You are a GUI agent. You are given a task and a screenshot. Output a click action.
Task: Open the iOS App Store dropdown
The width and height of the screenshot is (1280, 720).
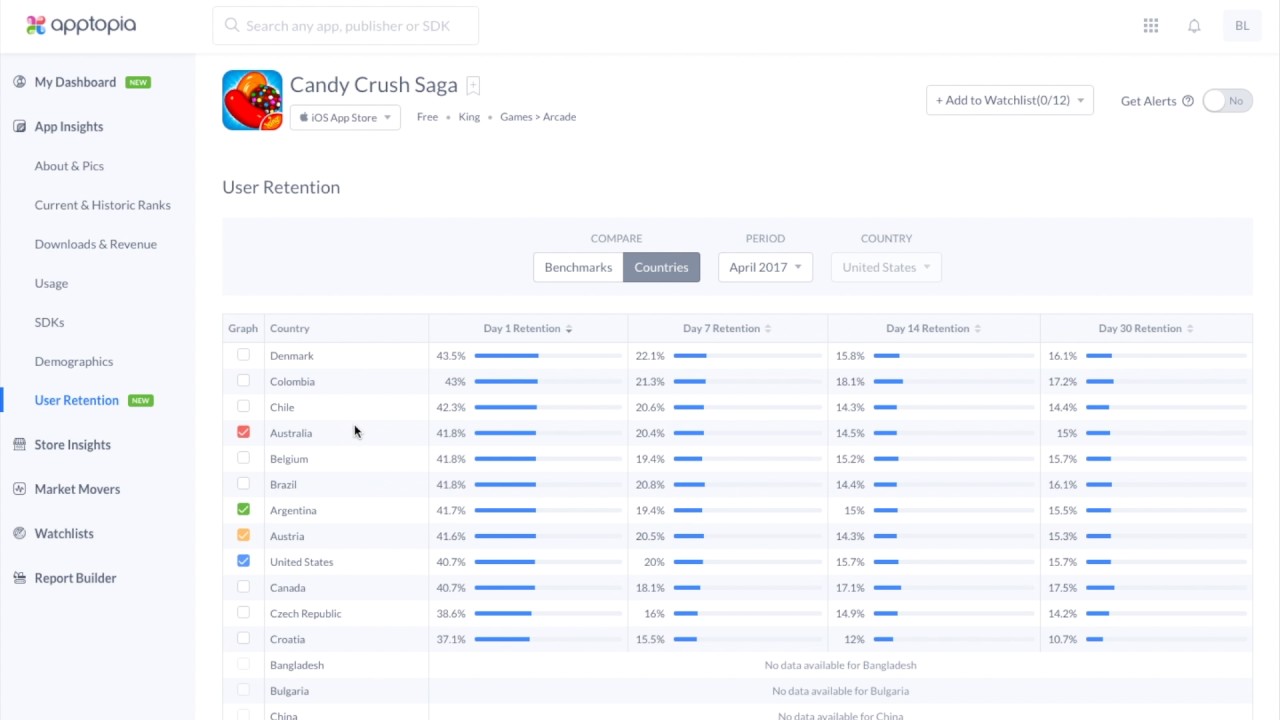coord(345,117)
